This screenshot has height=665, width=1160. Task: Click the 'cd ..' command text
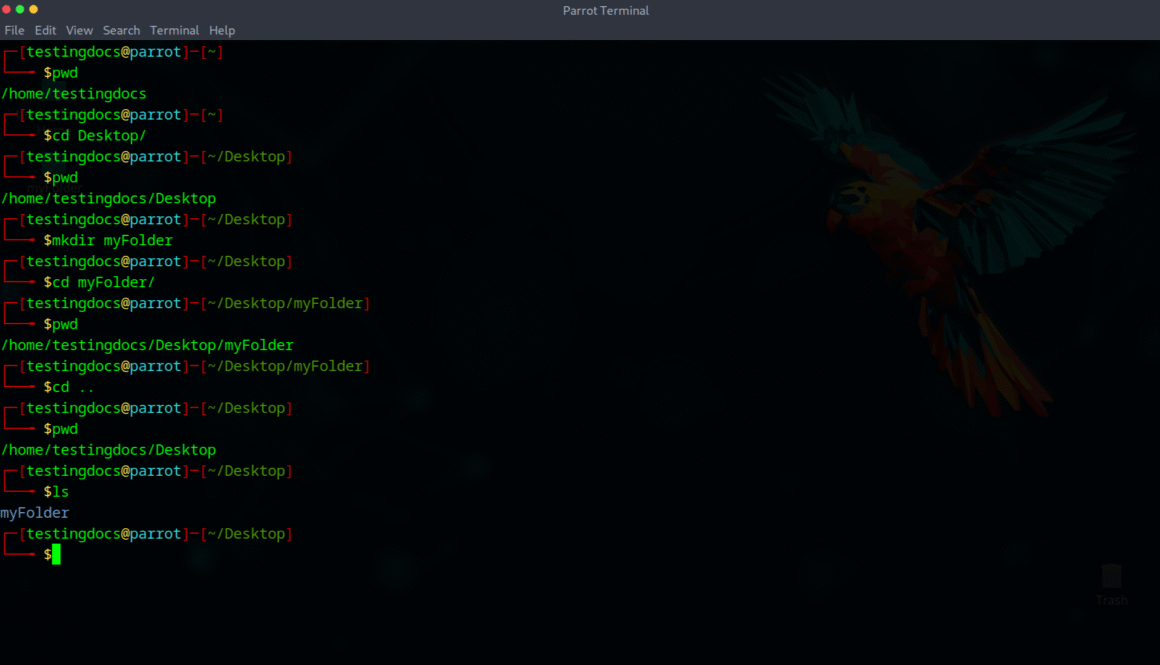pyautogui.click(x=73, y=388)
